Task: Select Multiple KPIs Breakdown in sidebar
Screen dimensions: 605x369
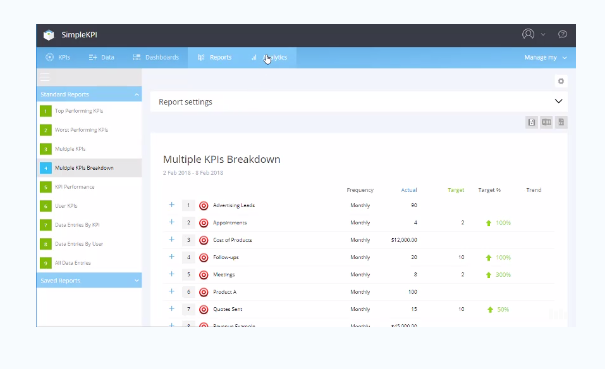Action: click(x=89, y=168)
